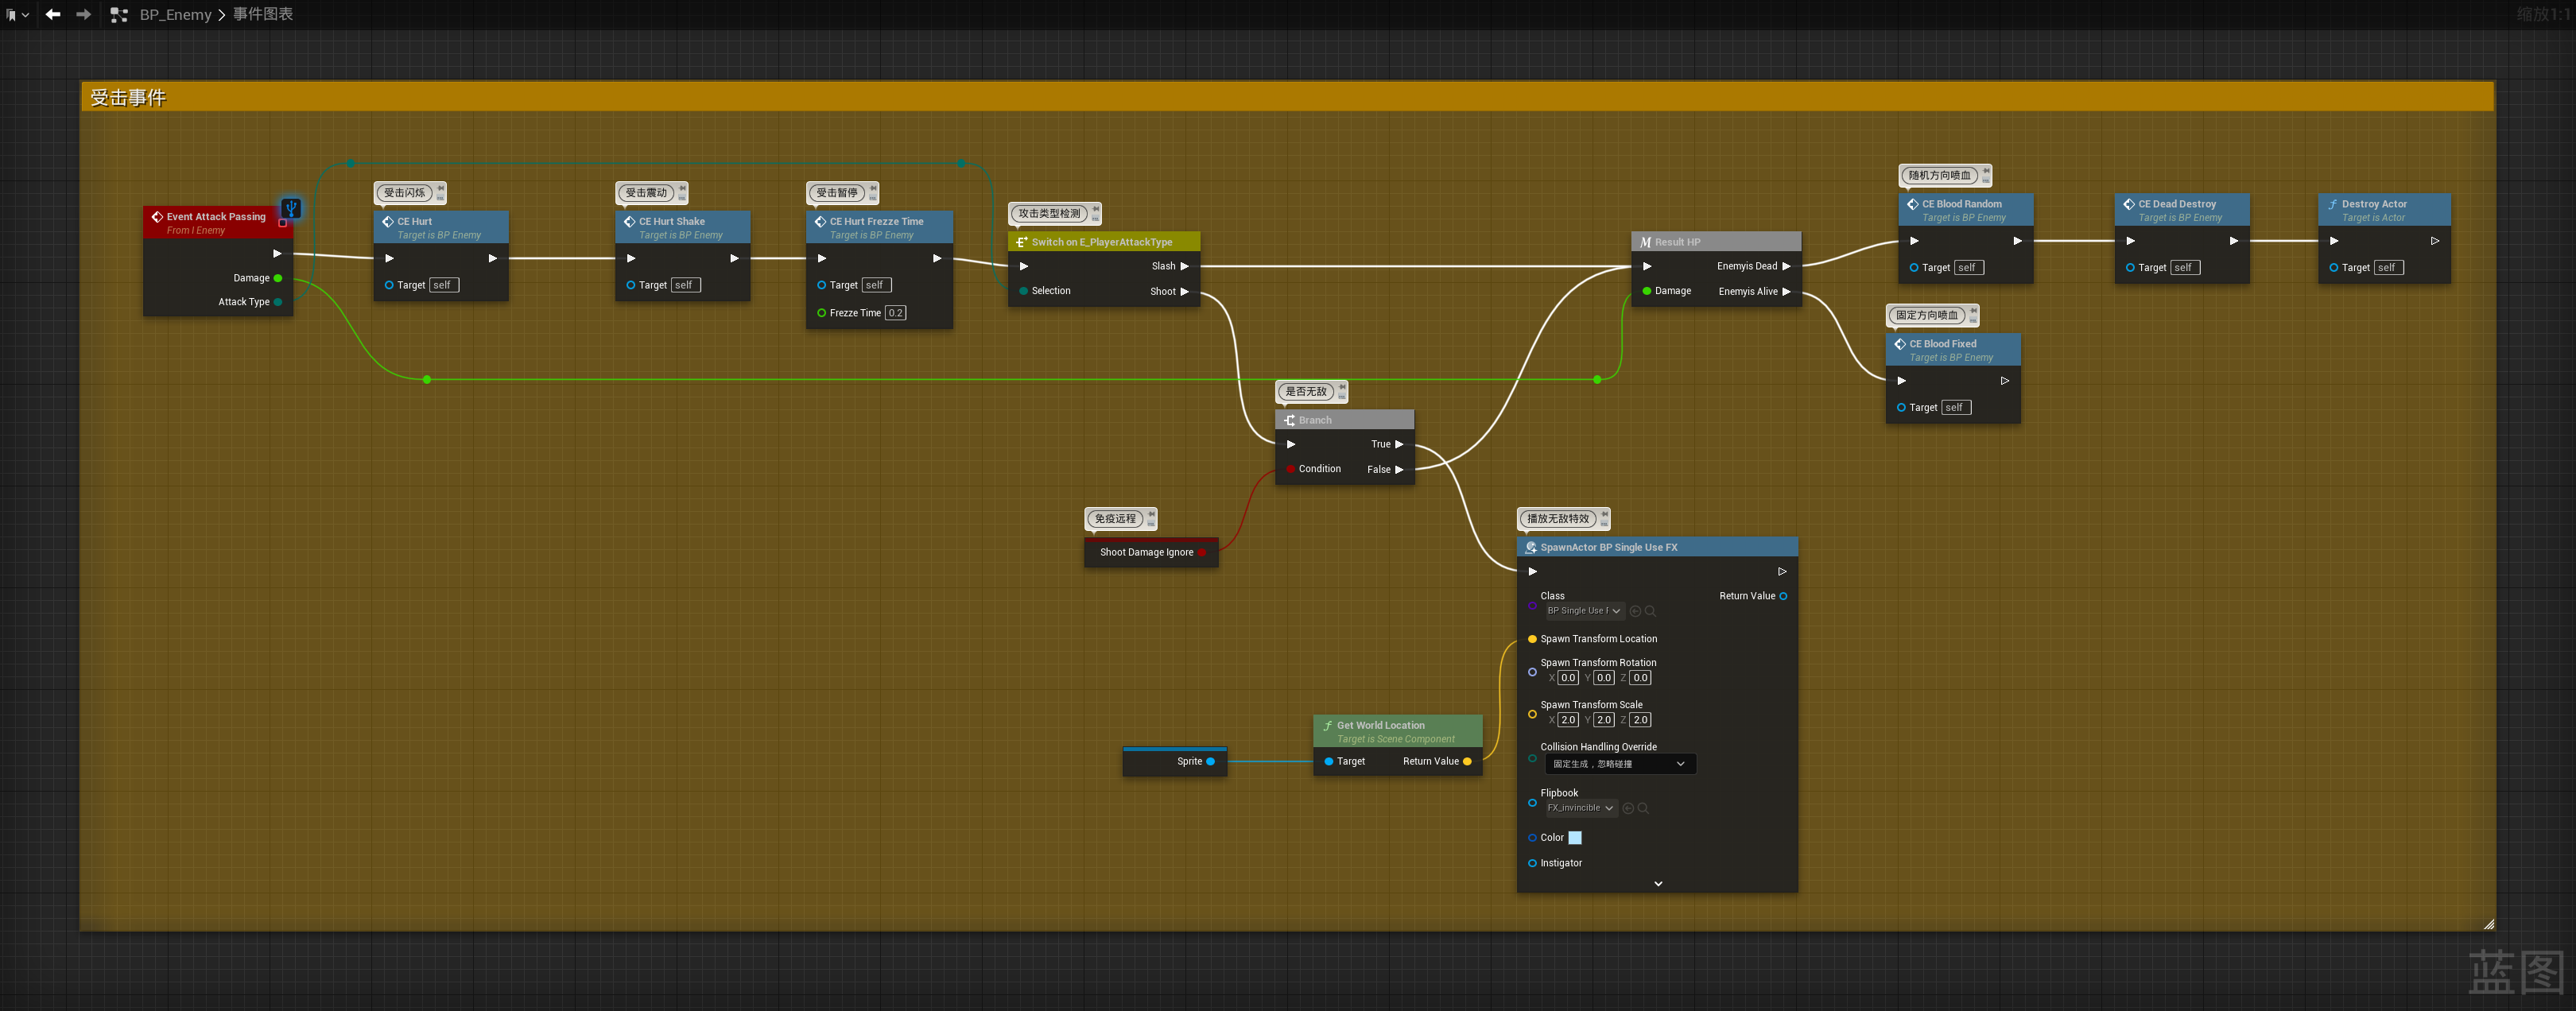Screen dimensions: 2576x1011
Task: Open the bookmarks dropdown in top-left
Action: [17, 15]
